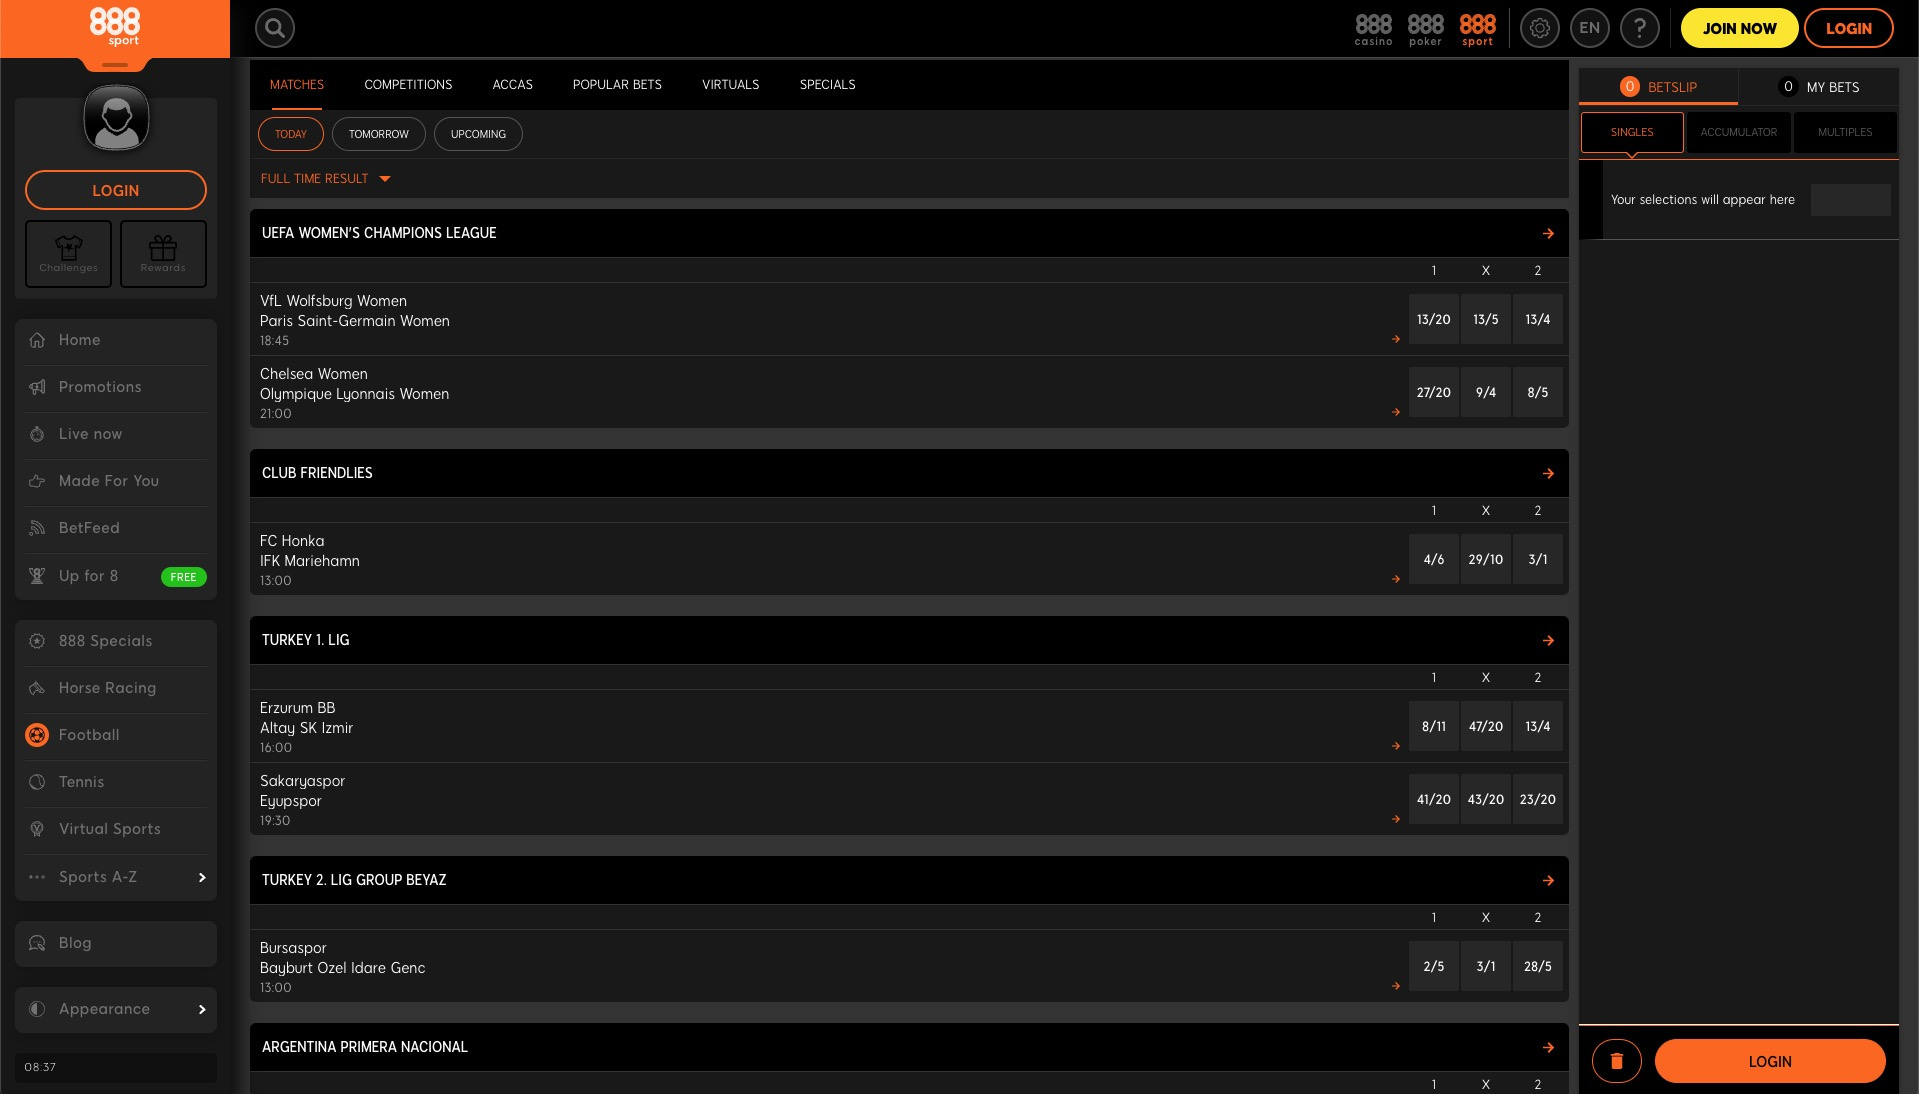Expand Sports A-Z list

pyautogui.click(x=116, y=877)
